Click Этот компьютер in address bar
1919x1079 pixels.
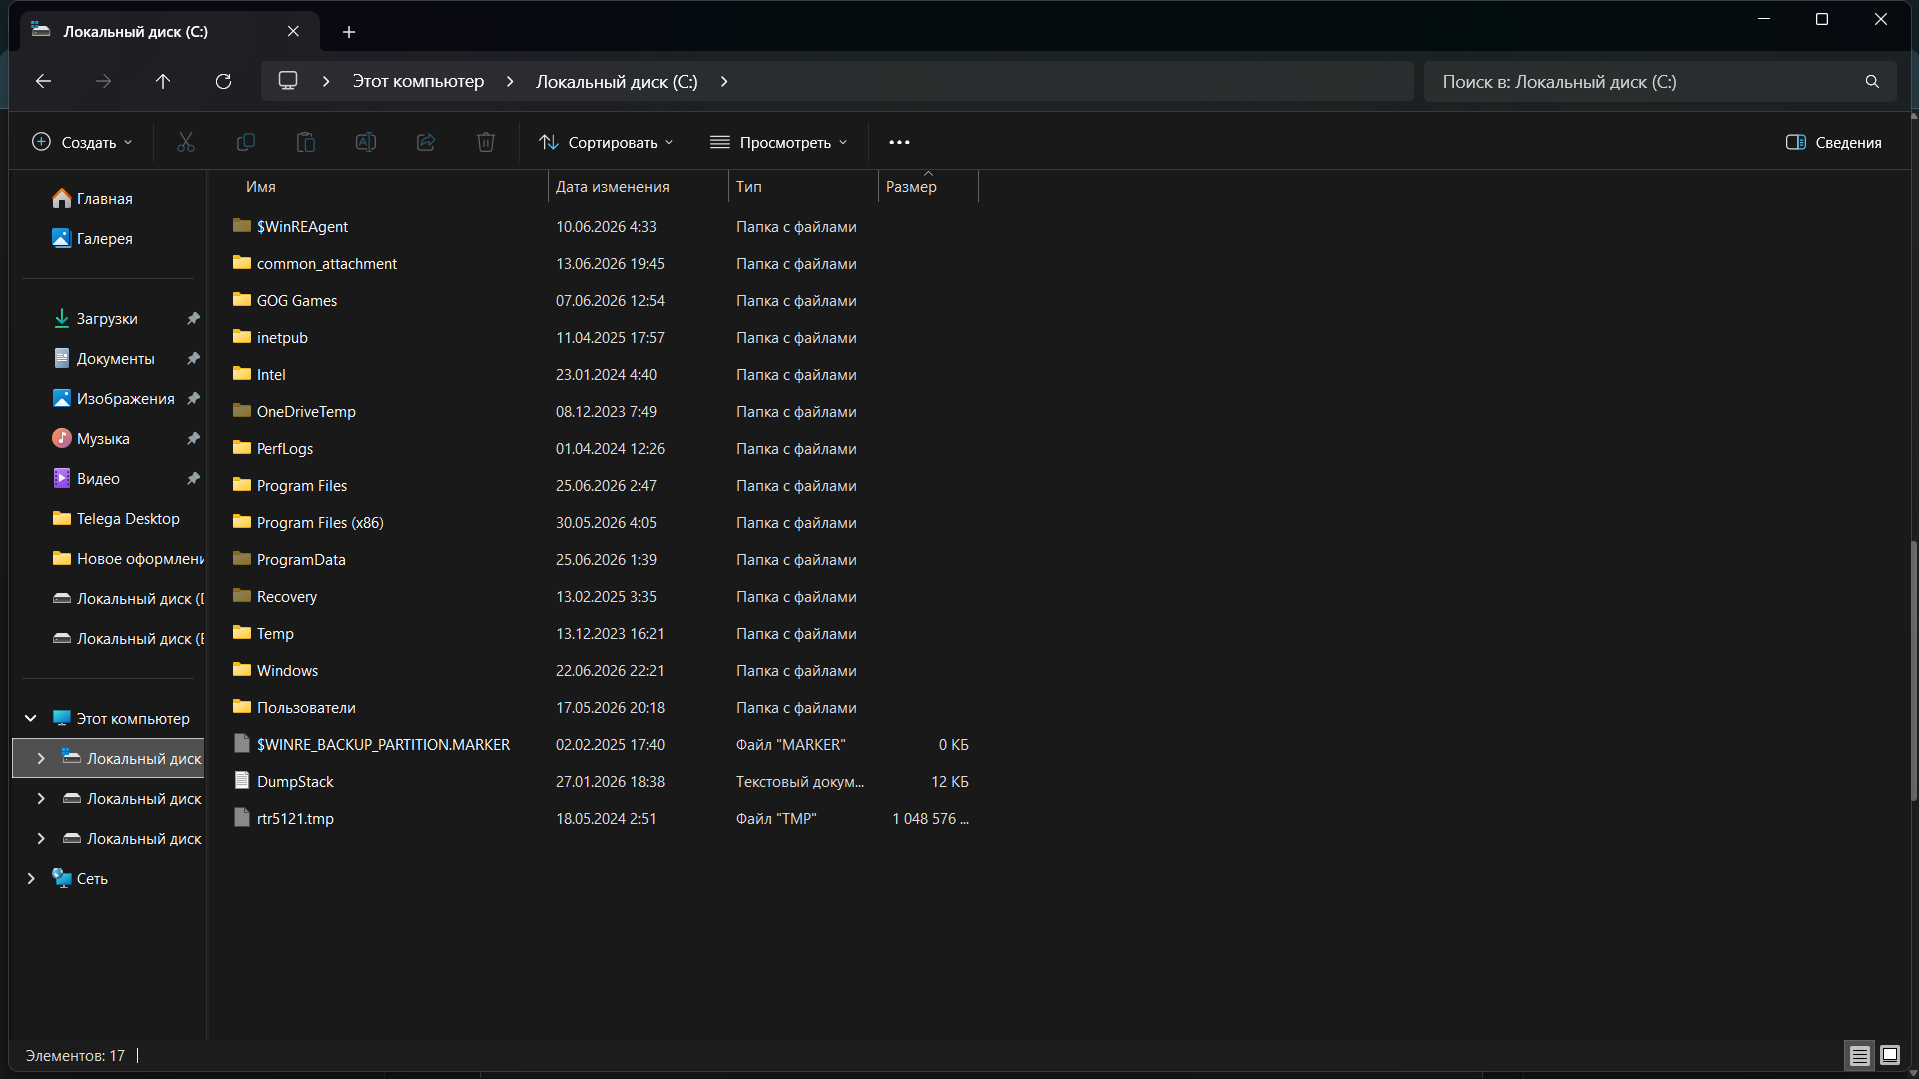click(418, 82)
